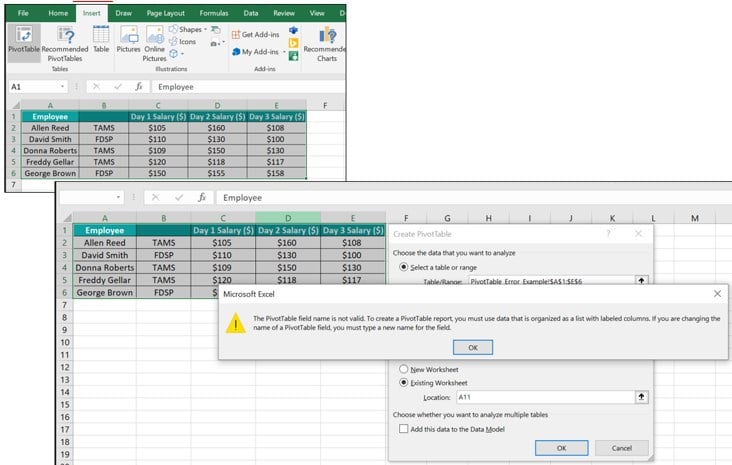The width and height of the screenshot is (732, 465).
Task: Click the help question mark in Create PivotTable
Action: (x=608, y=233)
